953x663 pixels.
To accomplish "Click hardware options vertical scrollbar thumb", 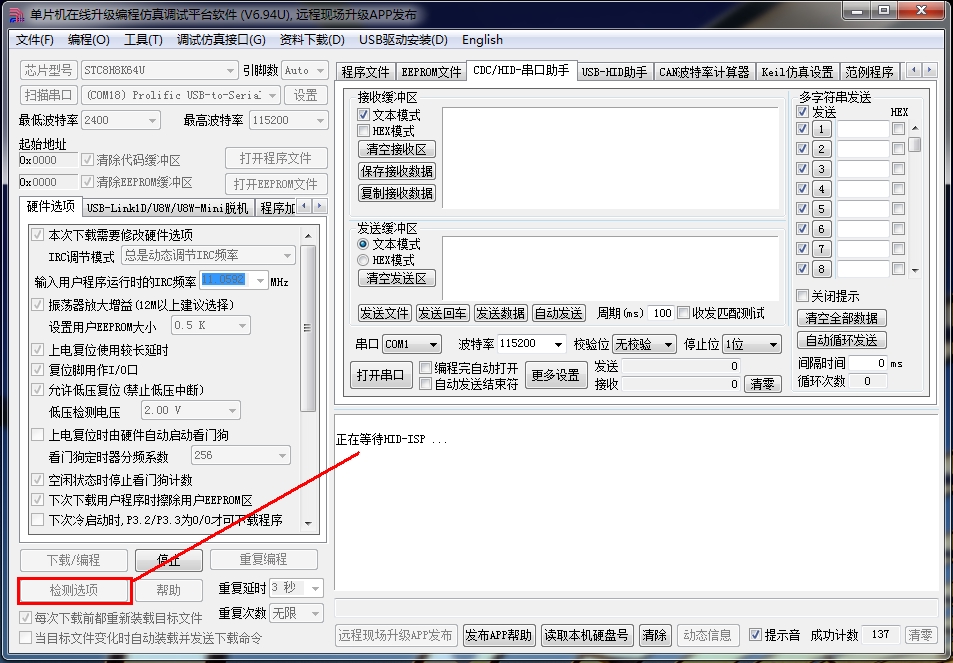I will (x=308, y=328).
